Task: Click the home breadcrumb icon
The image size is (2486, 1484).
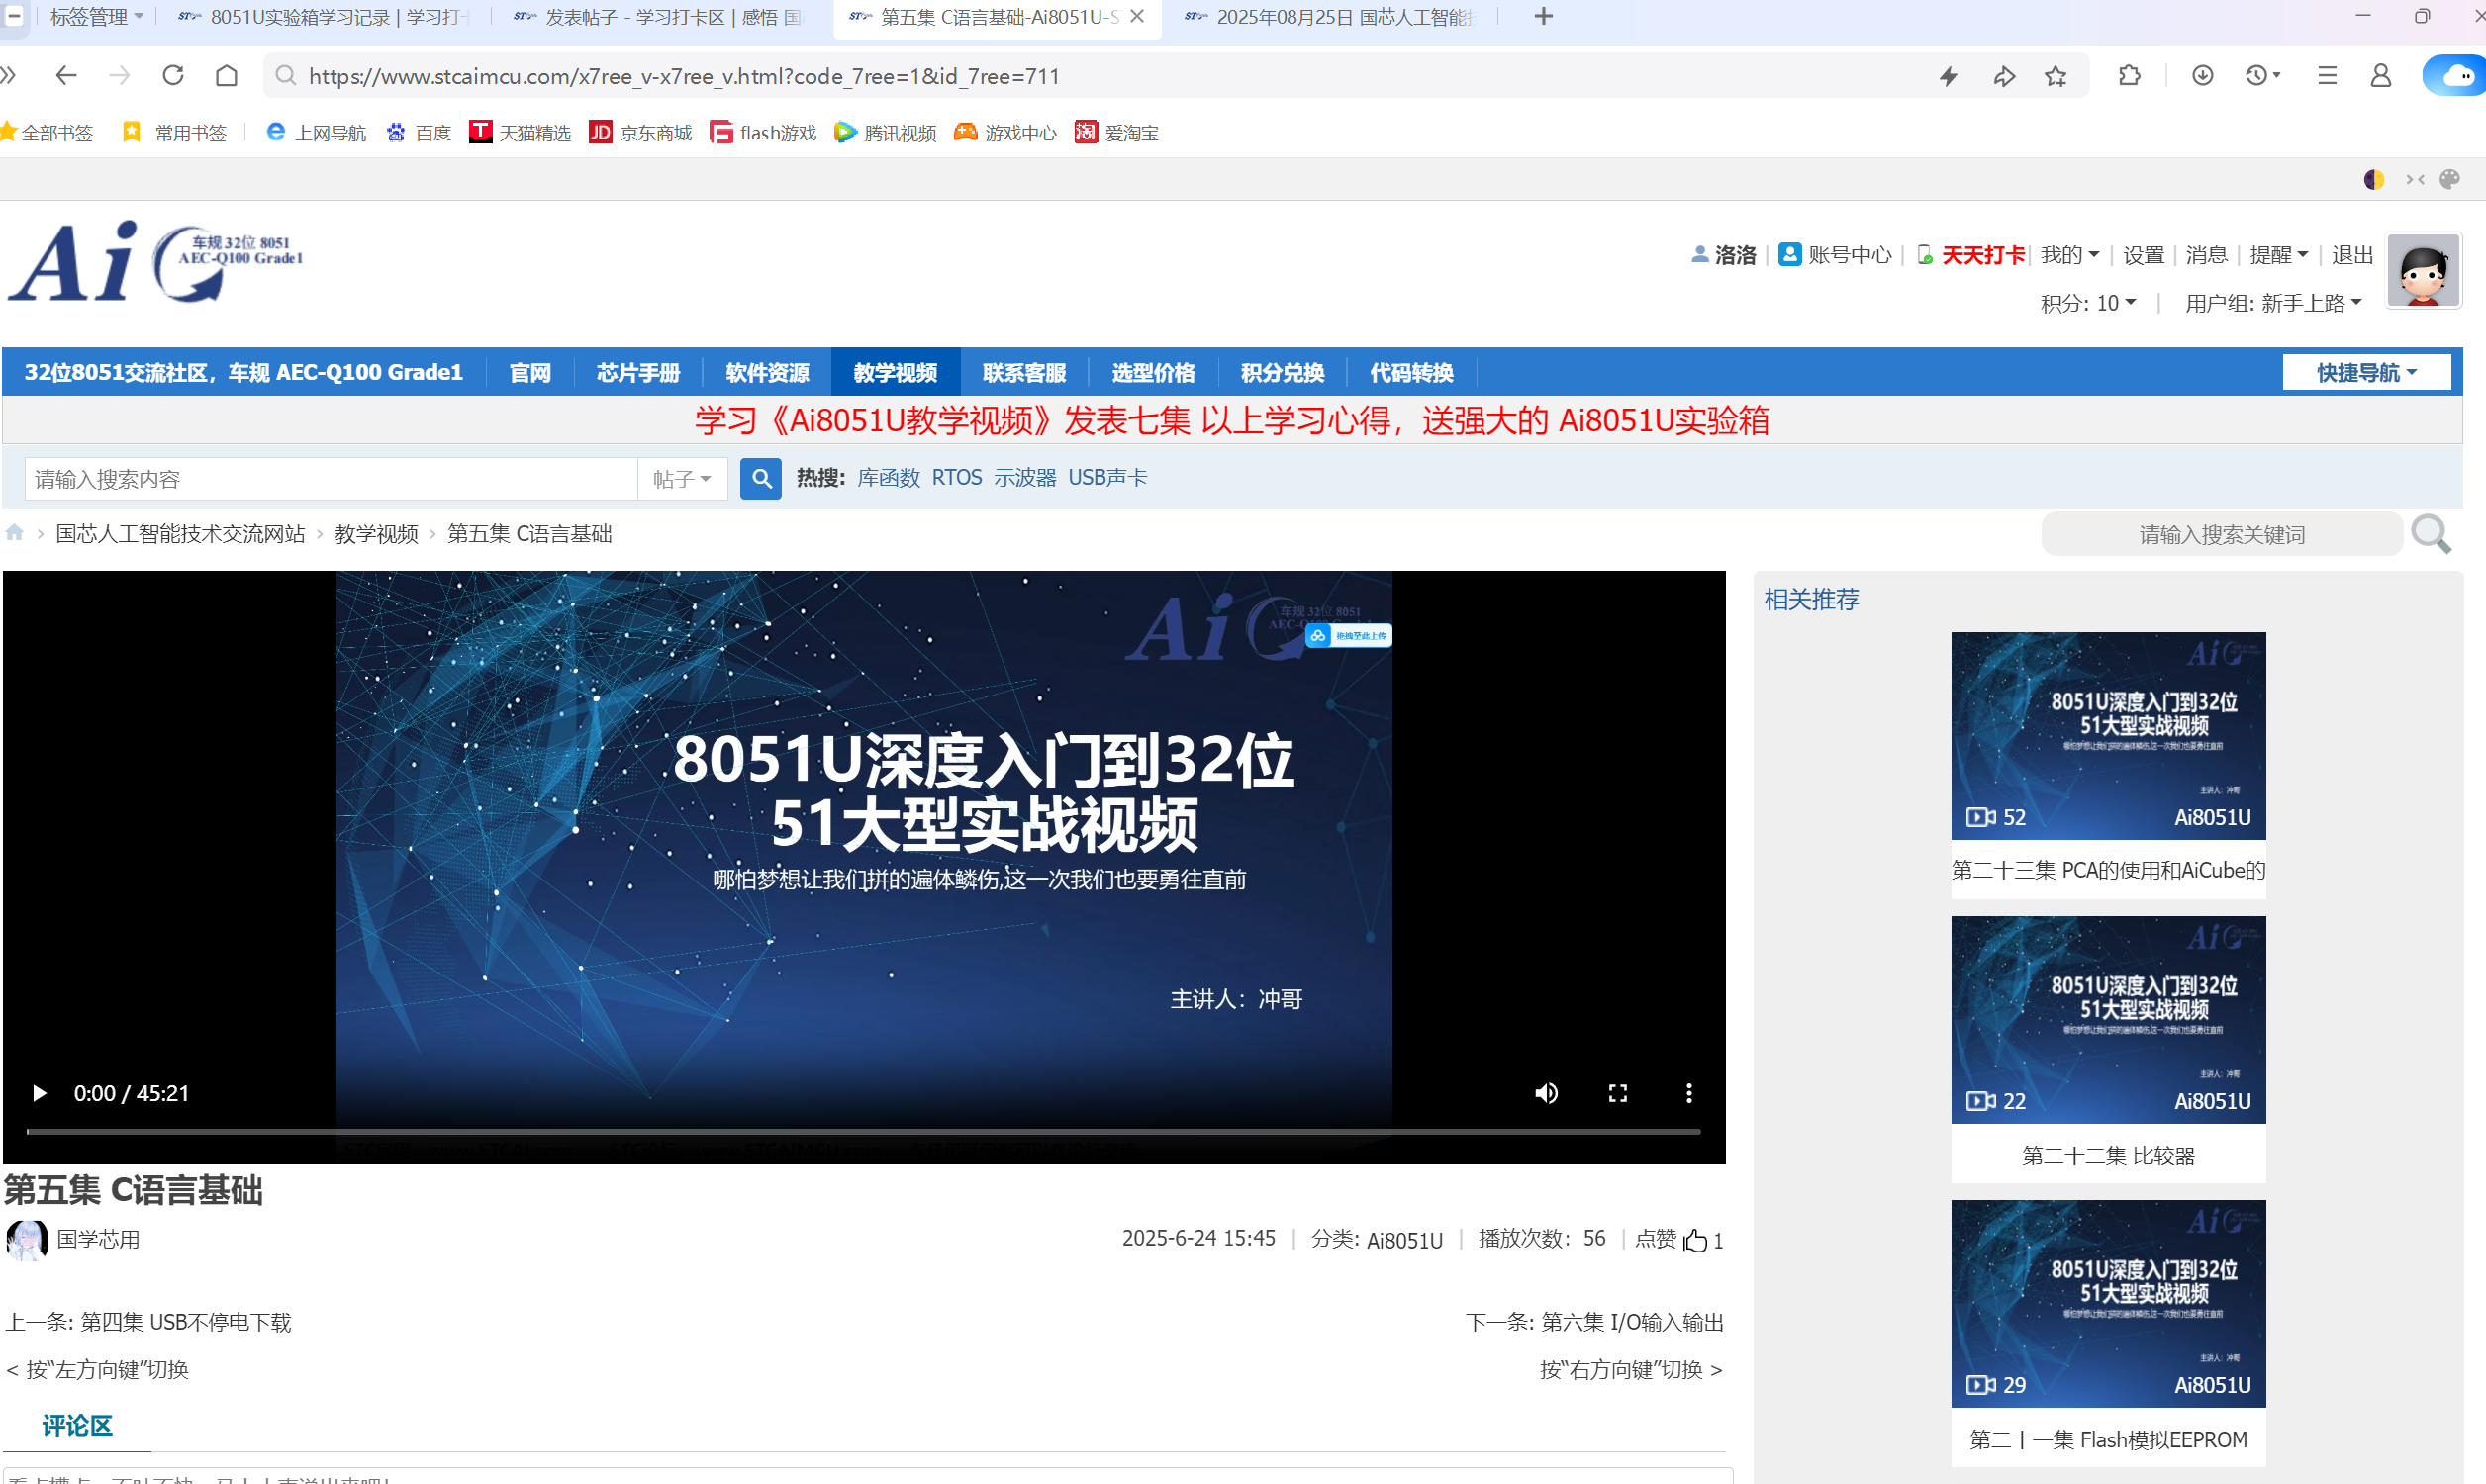Action: coord(14,533)
